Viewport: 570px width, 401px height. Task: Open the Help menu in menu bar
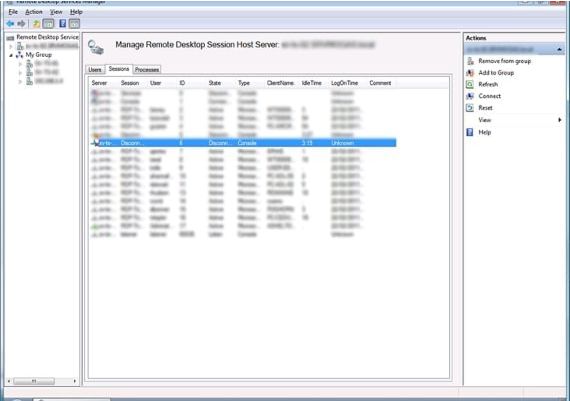coord(76,12)
